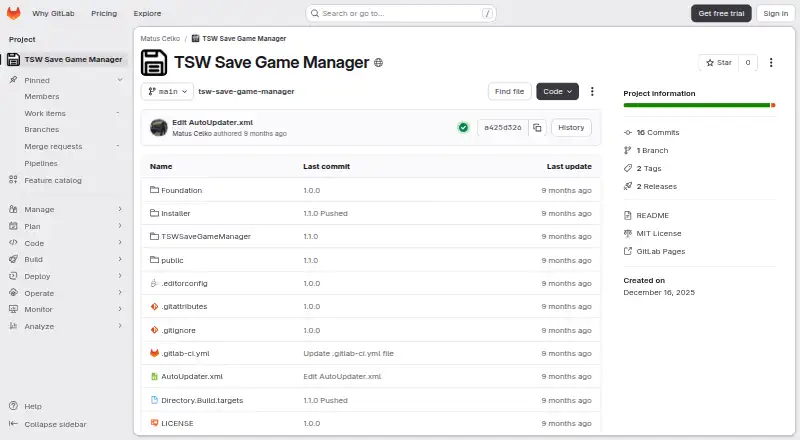Click the Find file button
Screen dimensions: 800x440
509,91
